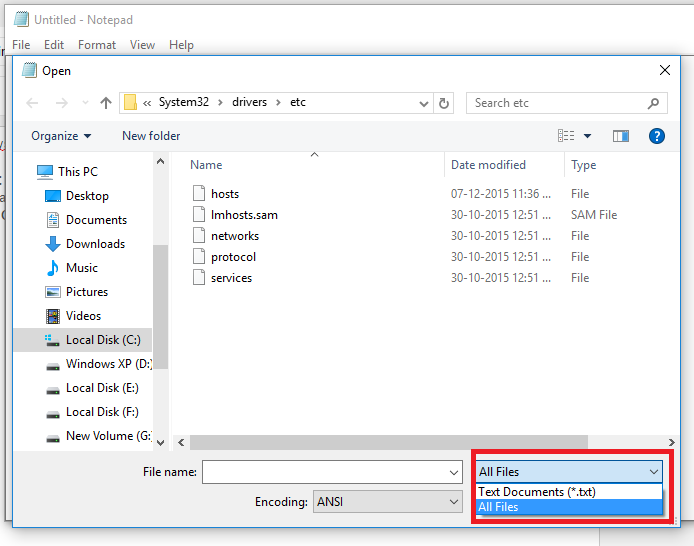Refresh the etc folder view
Screen dimensions: 694x546
click(x=443, y=103)
